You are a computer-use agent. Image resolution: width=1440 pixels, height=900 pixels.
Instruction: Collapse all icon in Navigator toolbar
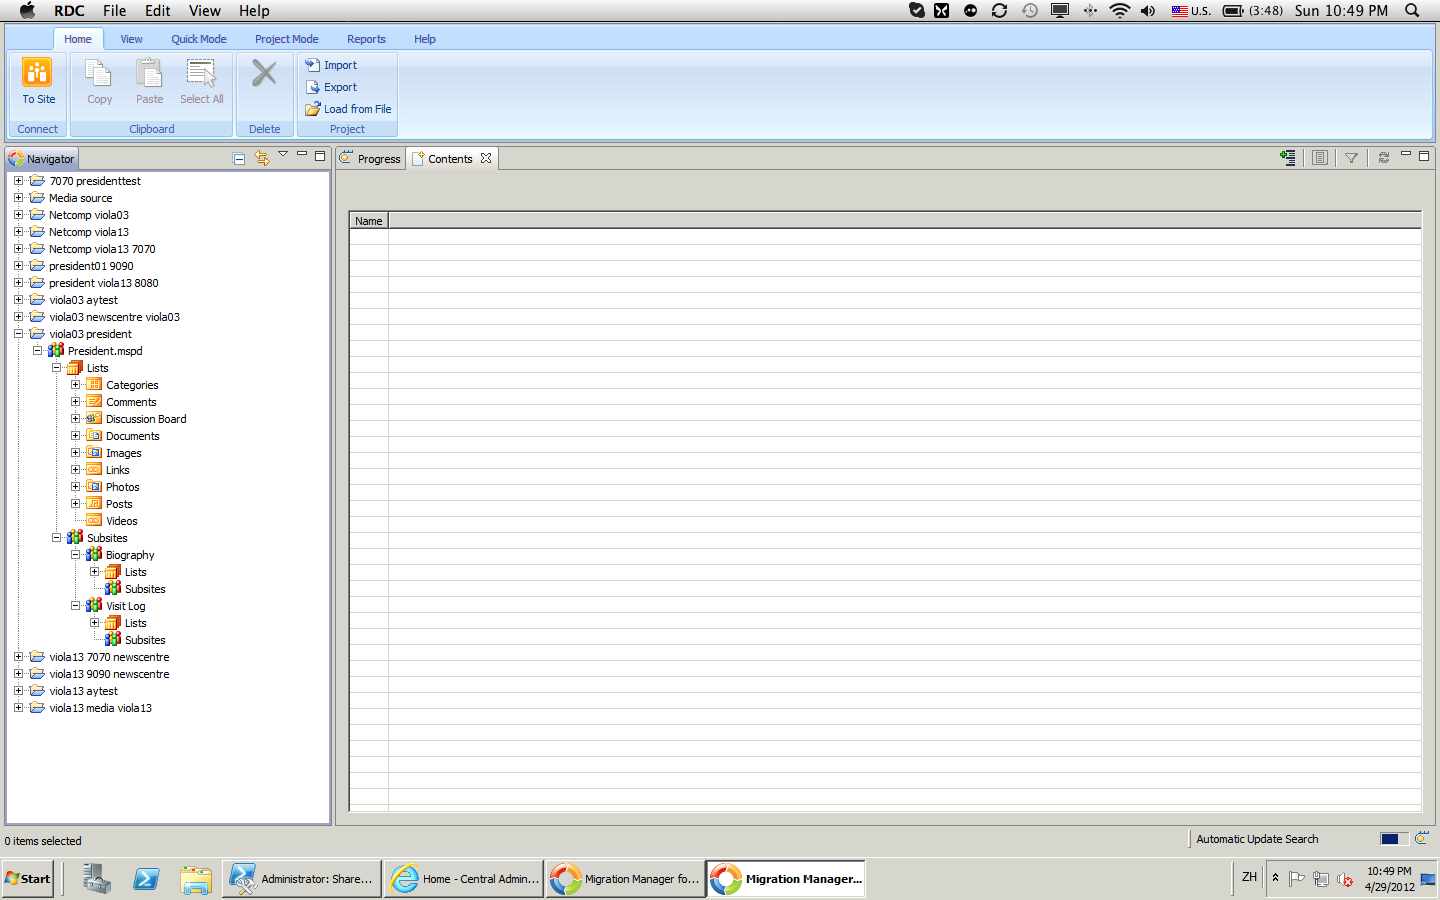pyautogui.click(x=239, y=158)
